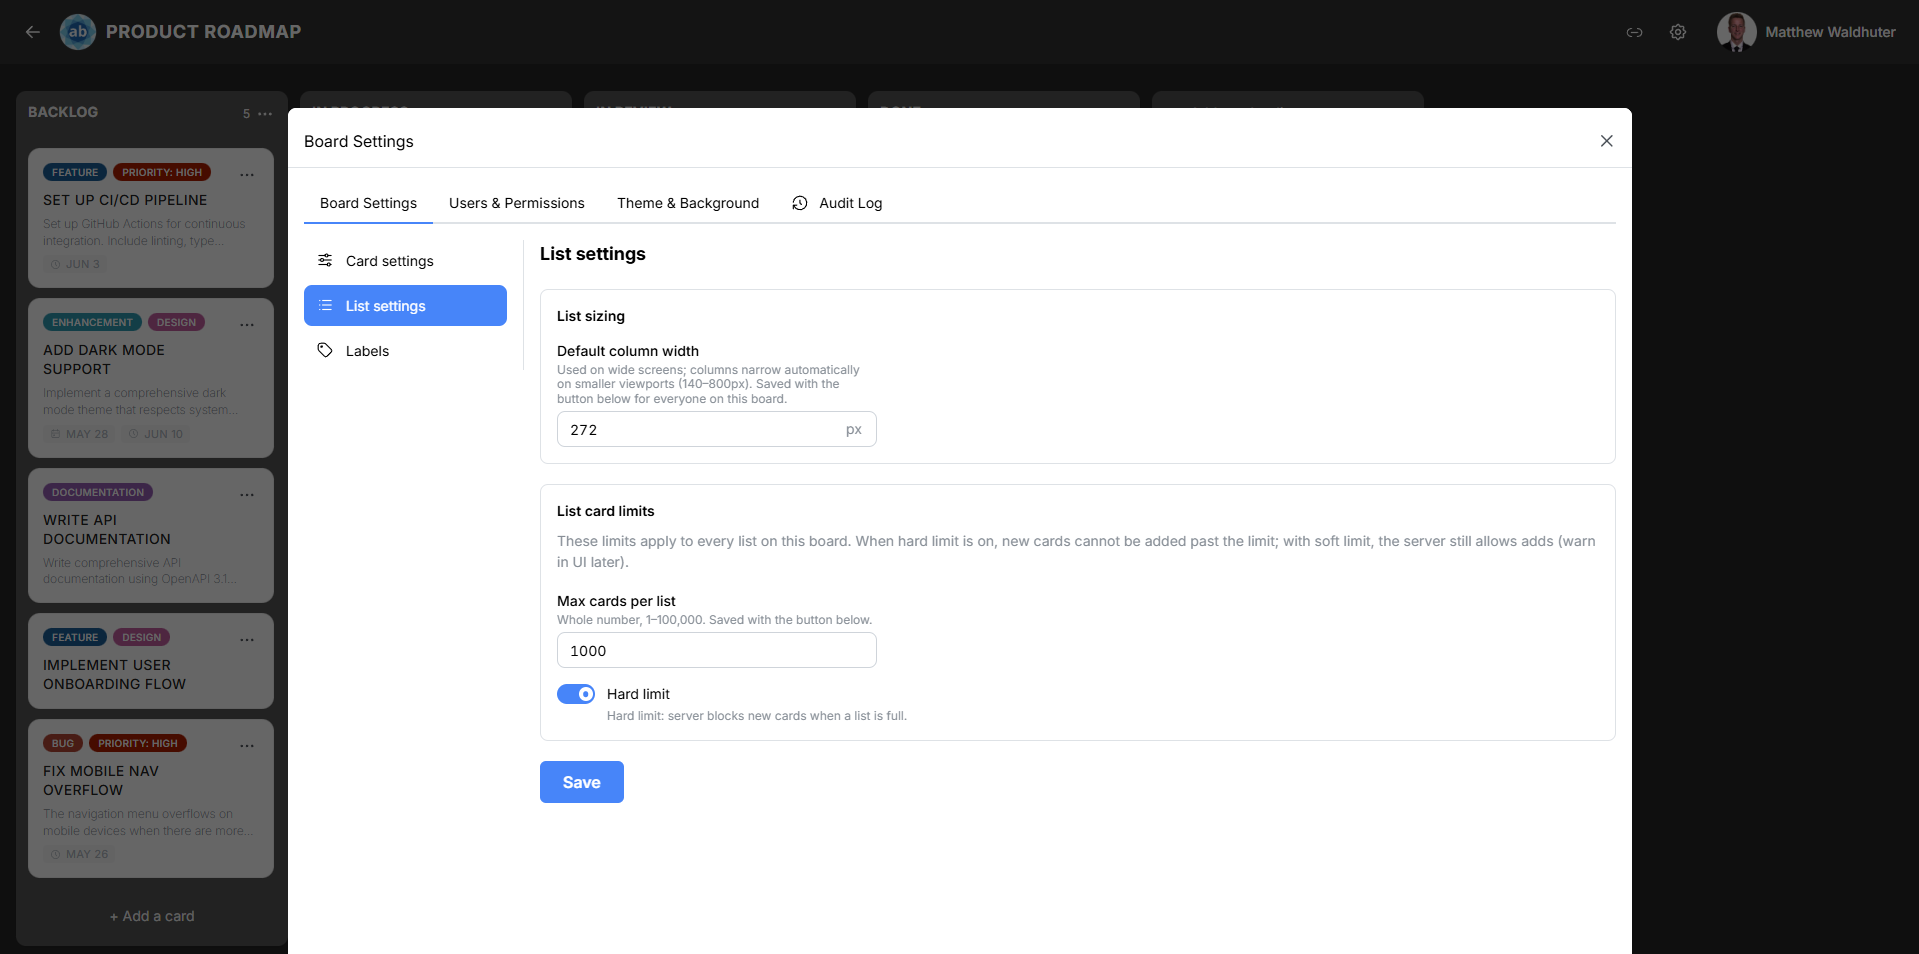Screen dimensions: 1919x954
Task: Open options for Write API Documentation card
Action: tap(247, 494)
